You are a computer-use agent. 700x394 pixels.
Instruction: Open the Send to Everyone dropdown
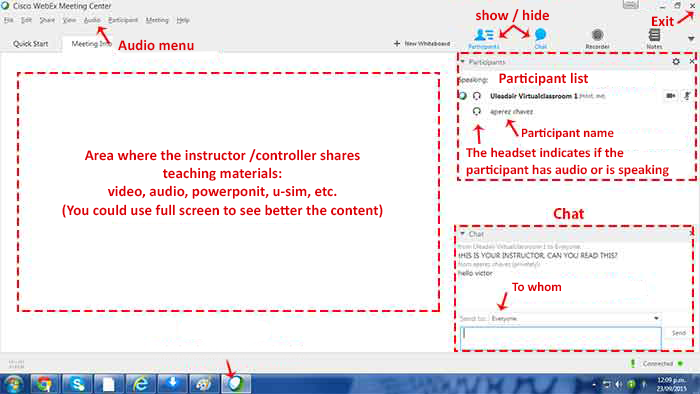pyautogui.click(x=575, y=318)
